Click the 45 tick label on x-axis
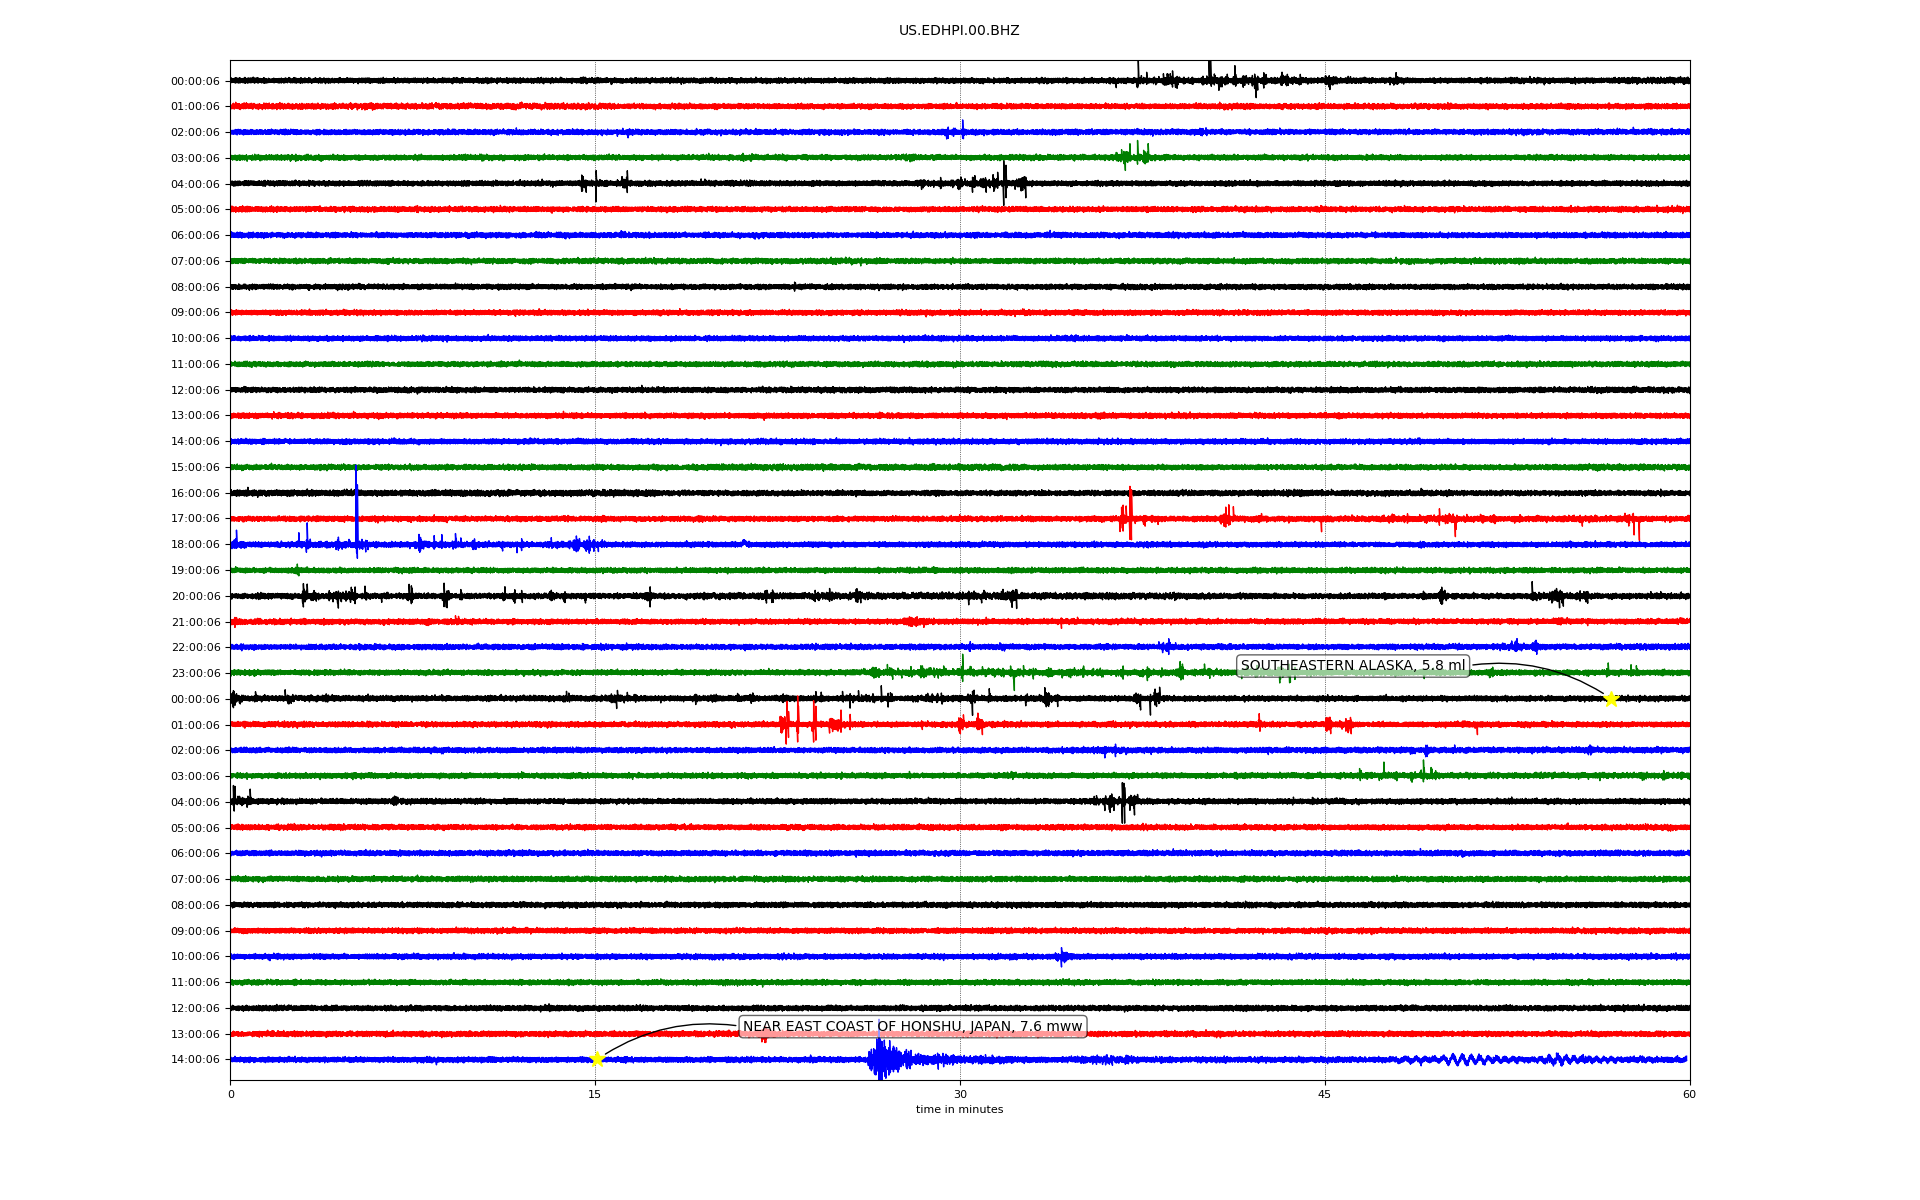Screen dimensions: 1920x1200 tap(1325, 1094)
